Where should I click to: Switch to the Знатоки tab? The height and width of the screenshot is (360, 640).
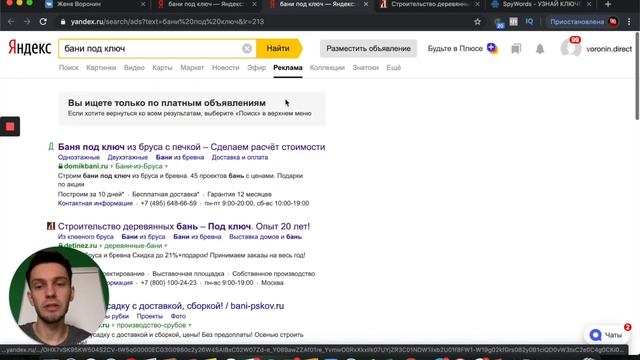tap(365, 68)
